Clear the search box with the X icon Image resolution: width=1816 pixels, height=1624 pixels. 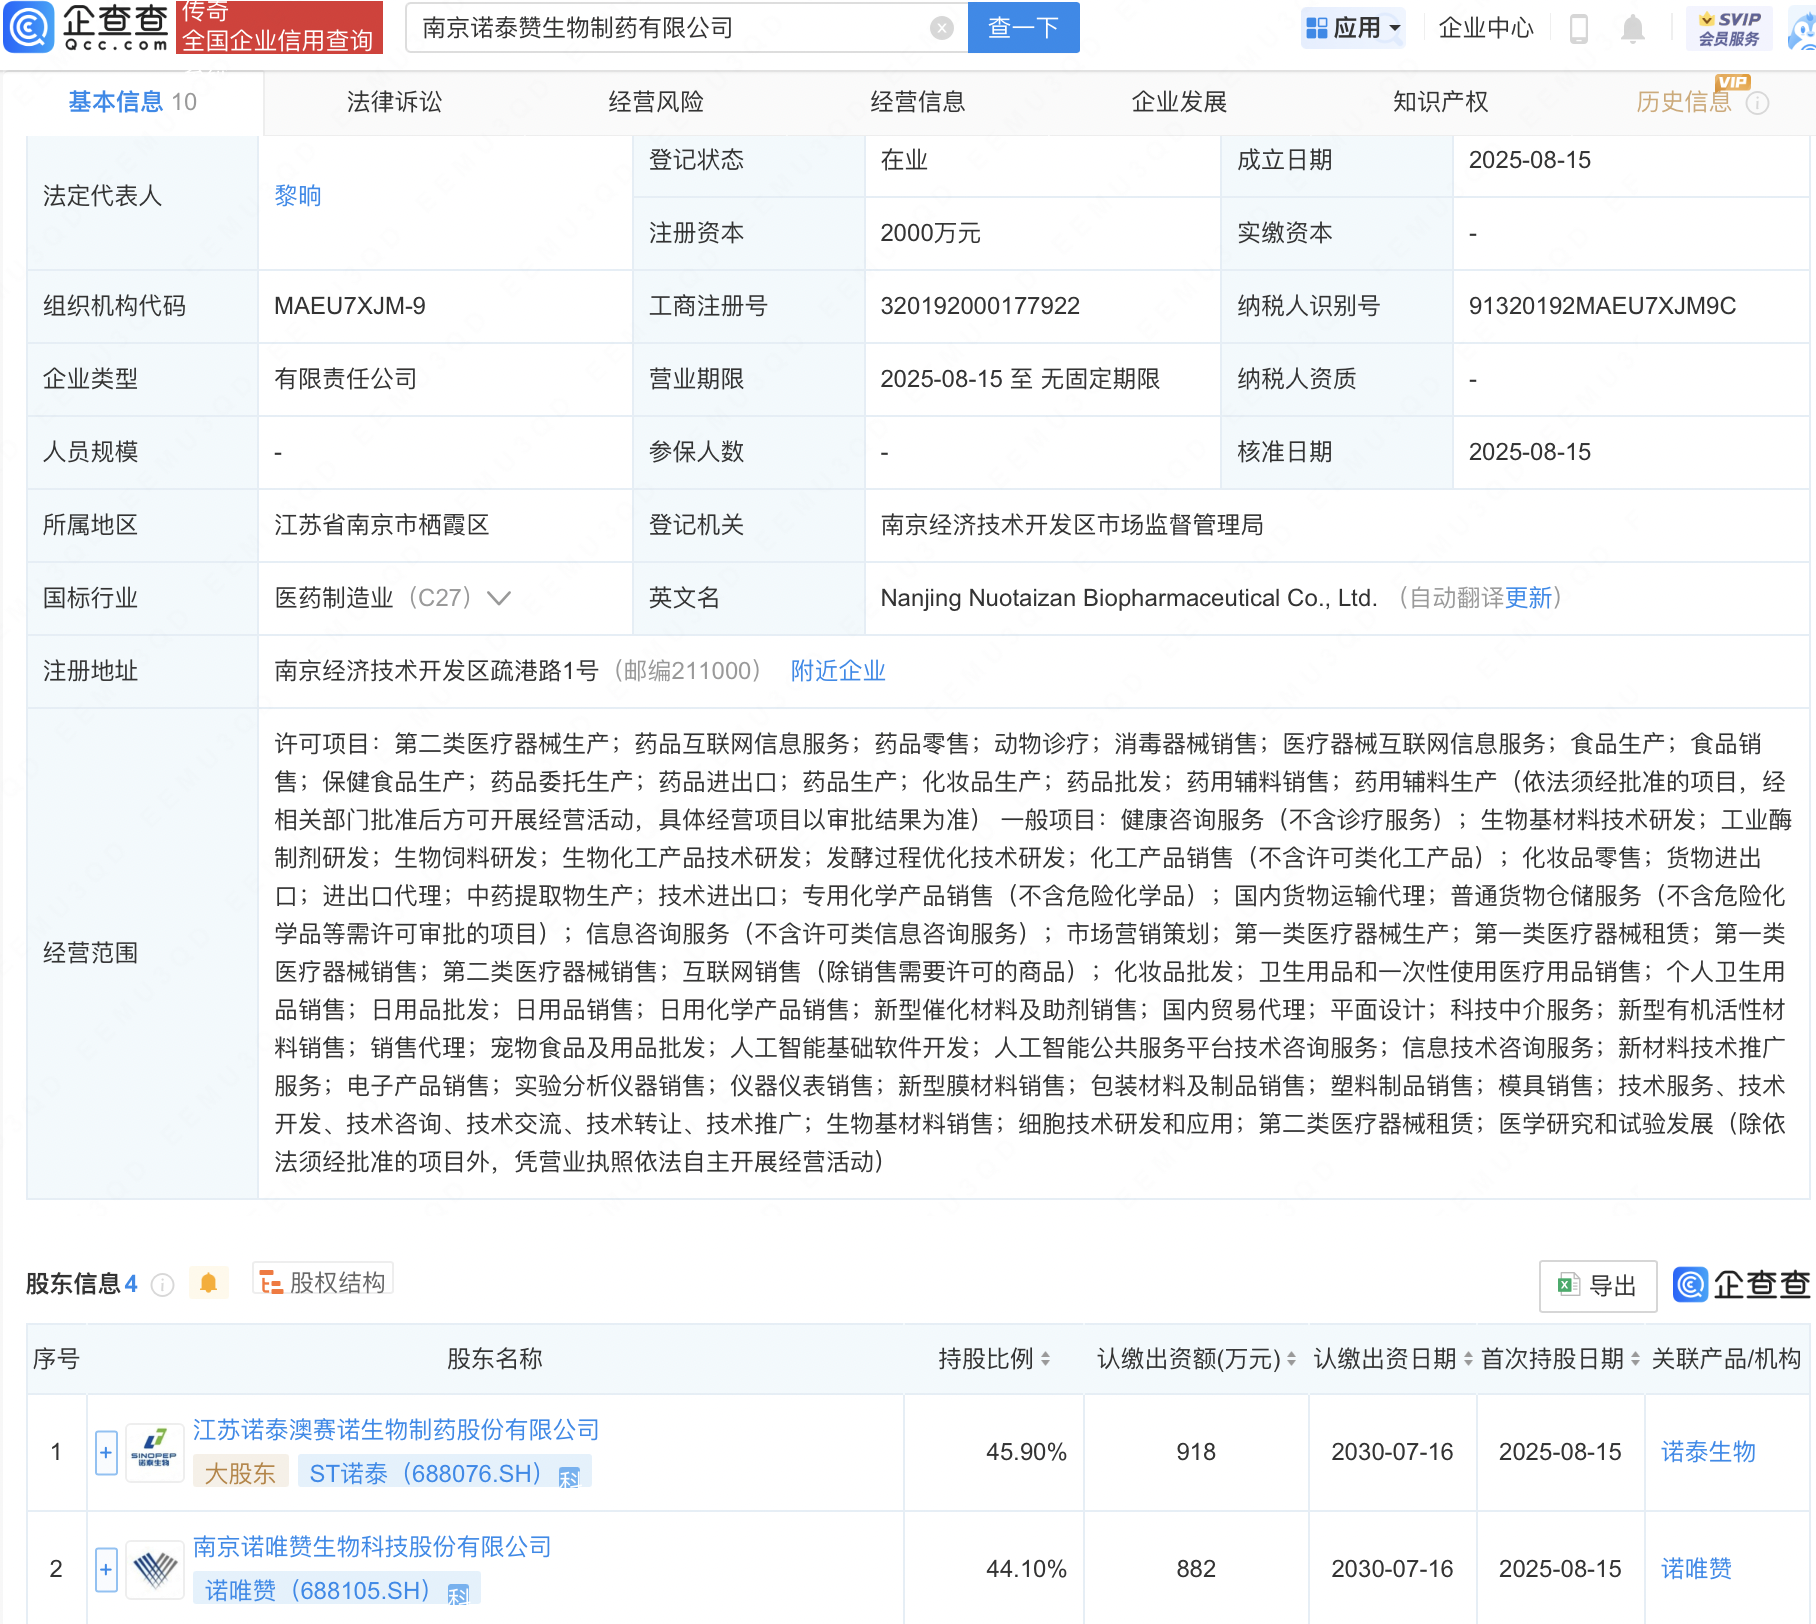tap(939, 27)
